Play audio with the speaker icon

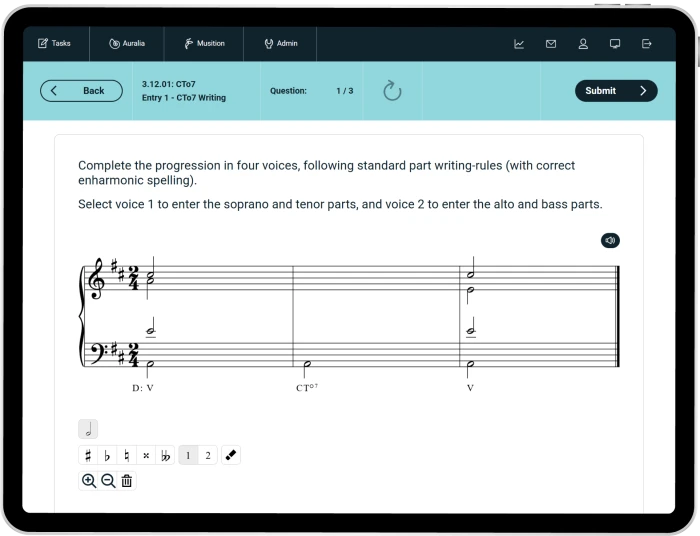[x=610, y=240]
